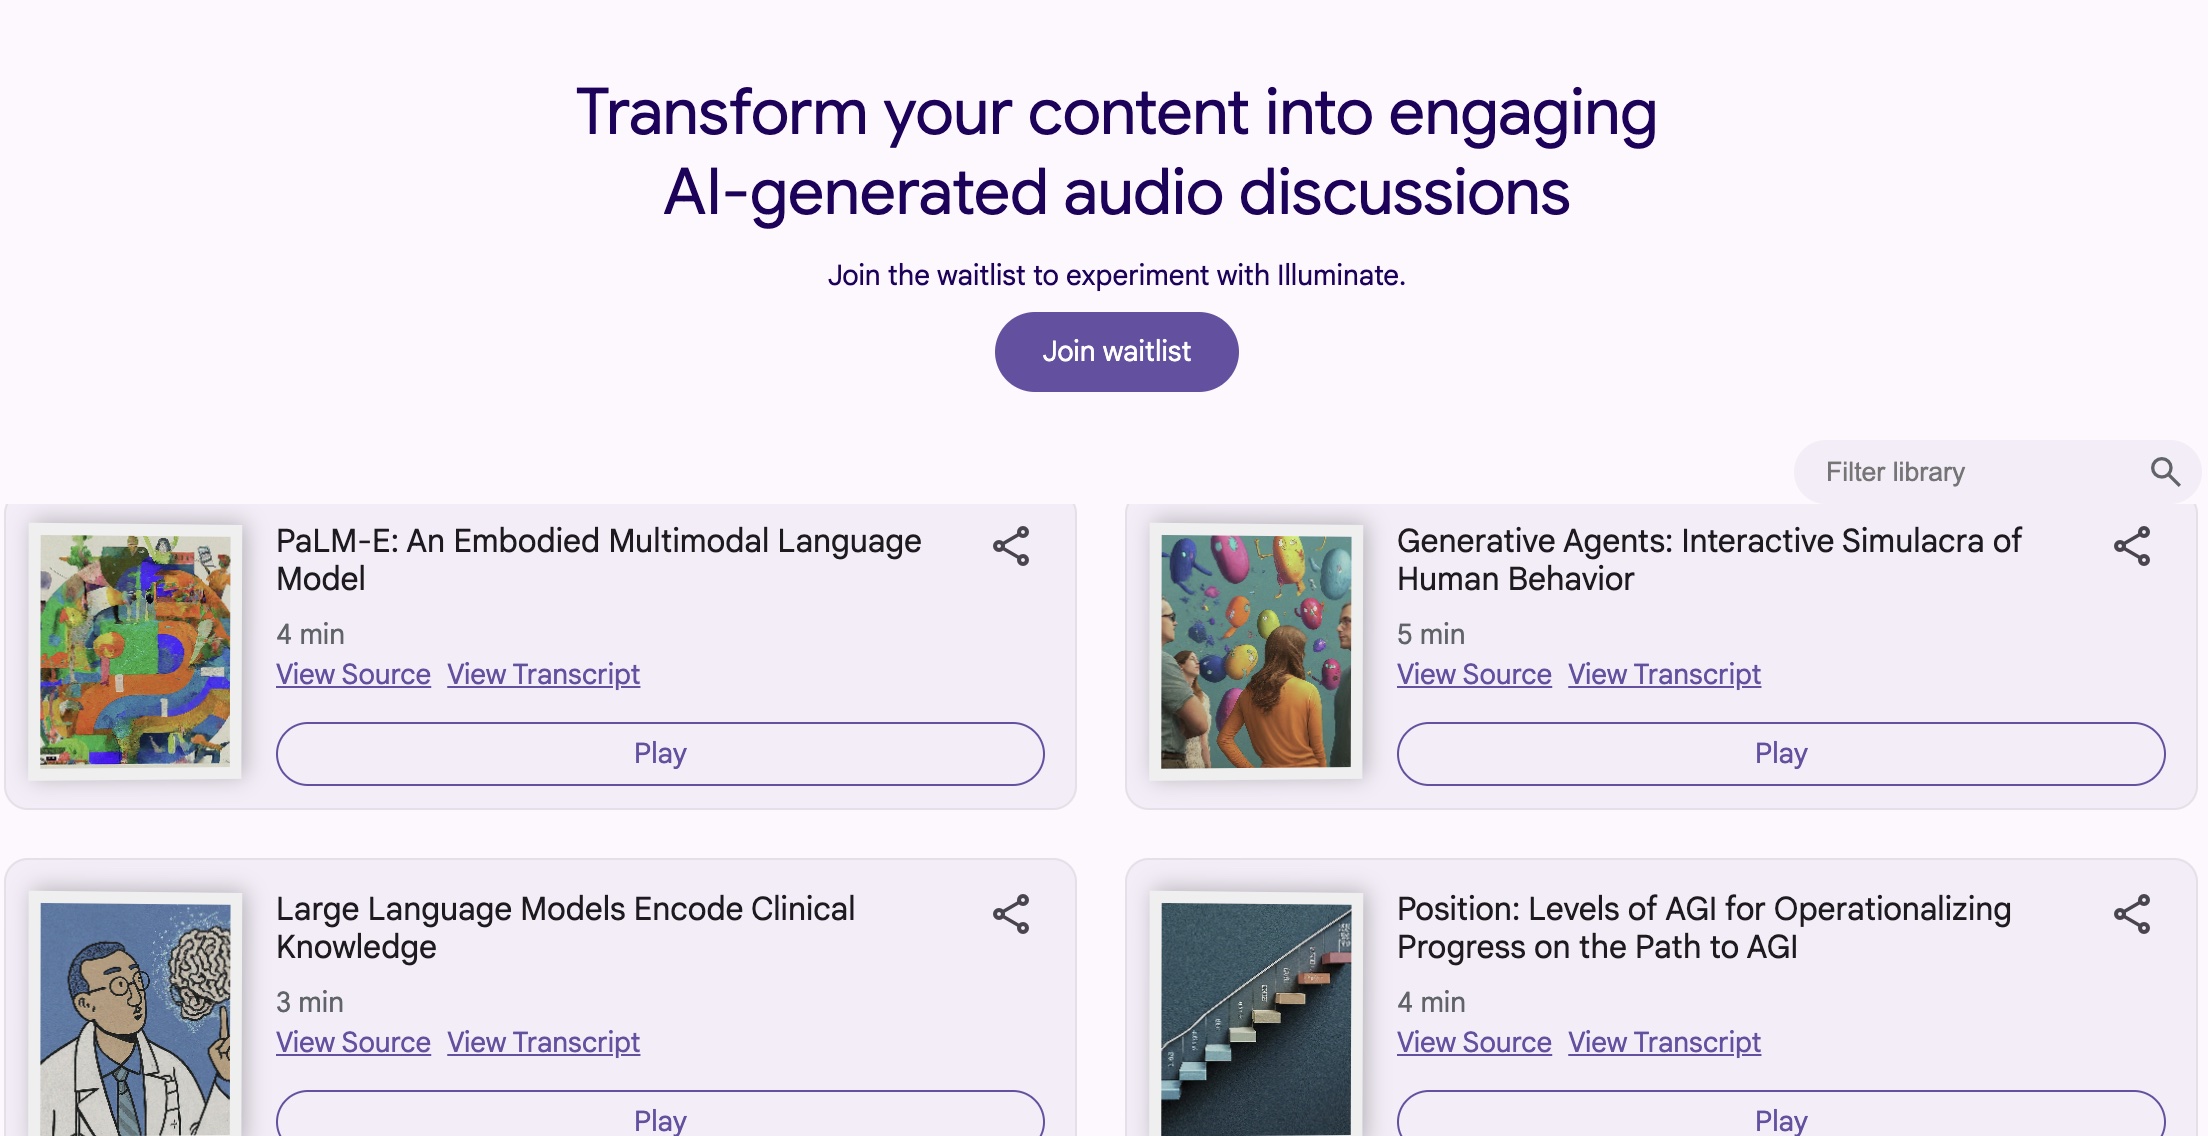Image resolution: width=2208 pixels, height=1136 pixels.
Task: Click View Source for Large Language Models
Action: (x=352, y=1040)
